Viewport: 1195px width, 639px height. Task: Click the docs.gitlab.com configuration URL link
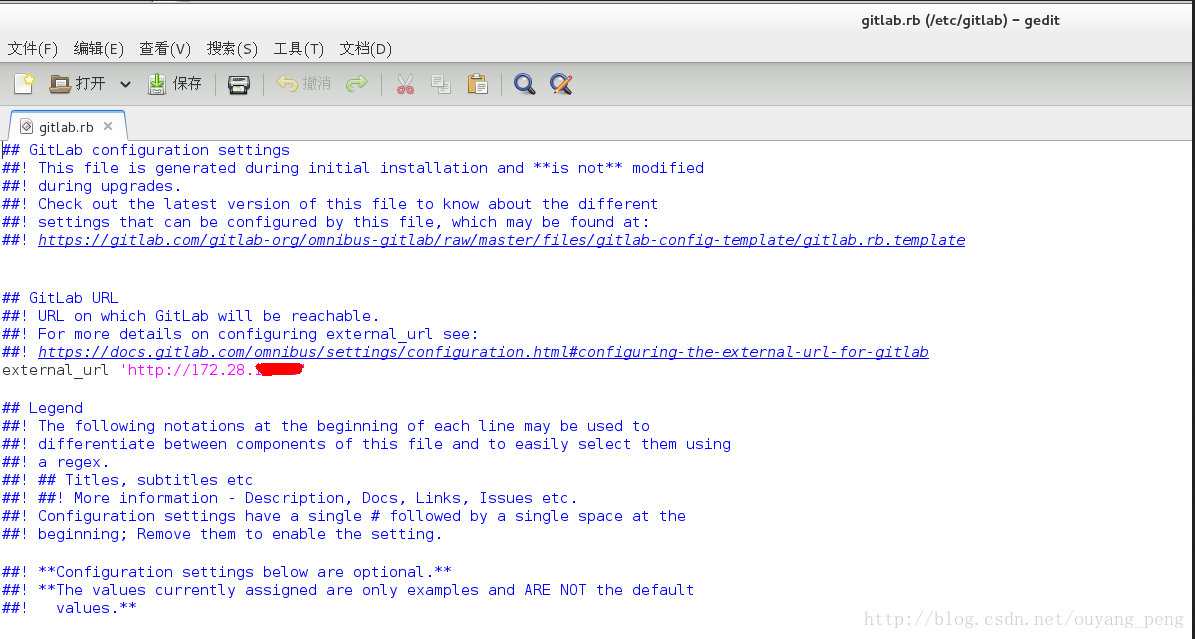tap(483, 352)
